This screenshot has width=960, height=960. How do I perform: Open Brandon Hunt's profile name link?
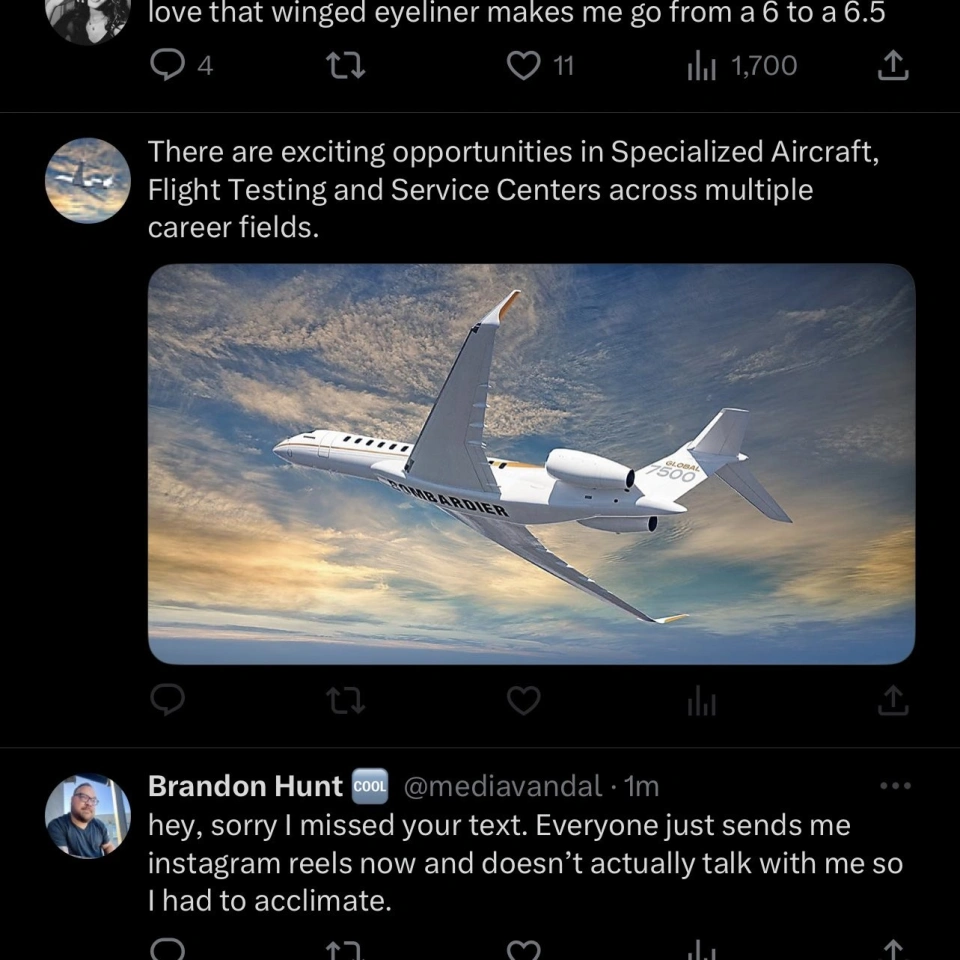(245, 787)
